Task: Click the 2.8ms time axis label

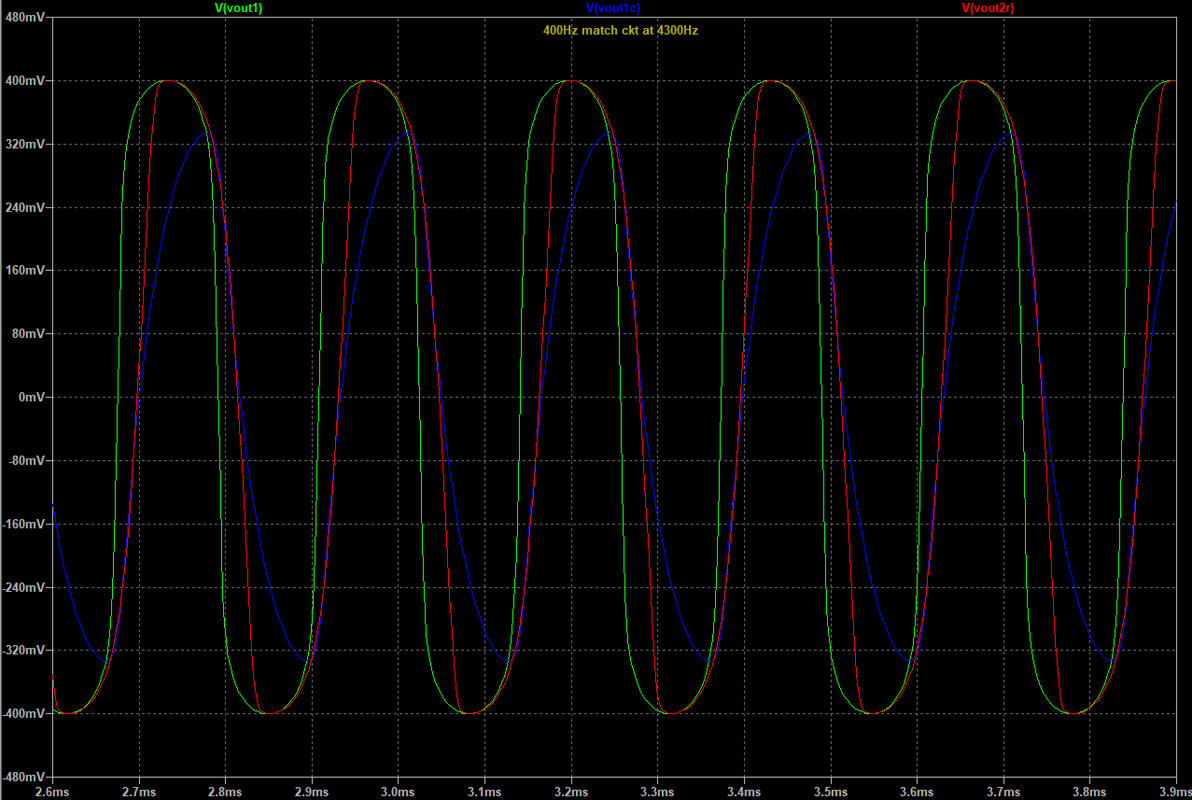Action: (x=225, y=792)
